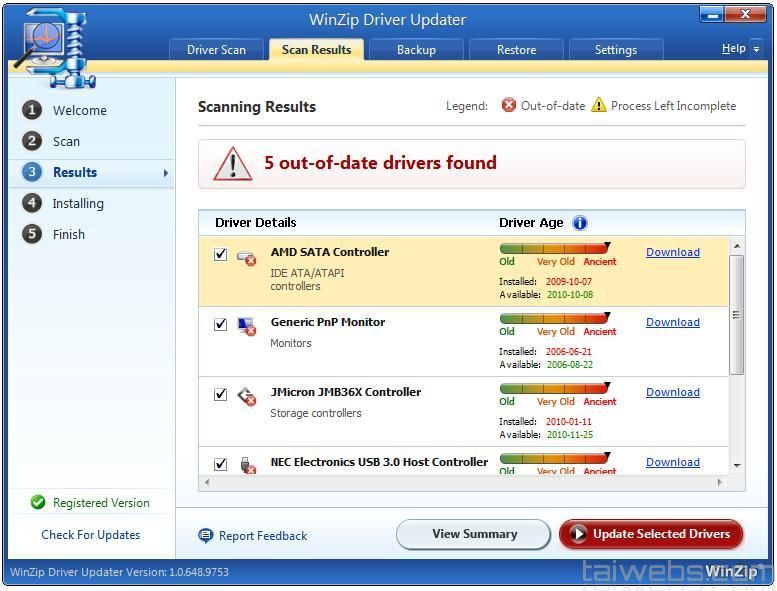Click the scroll down arrow of driver list
Image resolution: width=777 pixels, height=591 pixels.
pyautogui.click(x=737, y=465)
